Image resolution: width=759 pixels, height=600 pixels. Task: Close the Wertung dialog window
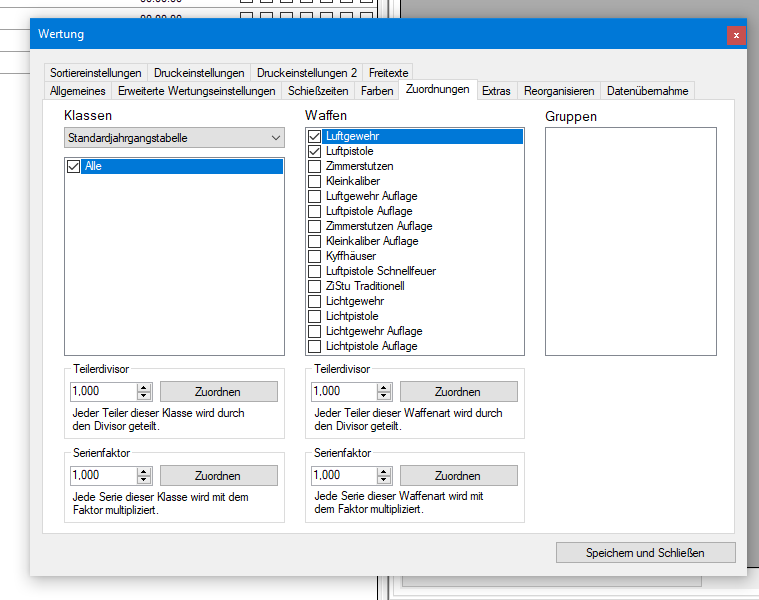736,35
